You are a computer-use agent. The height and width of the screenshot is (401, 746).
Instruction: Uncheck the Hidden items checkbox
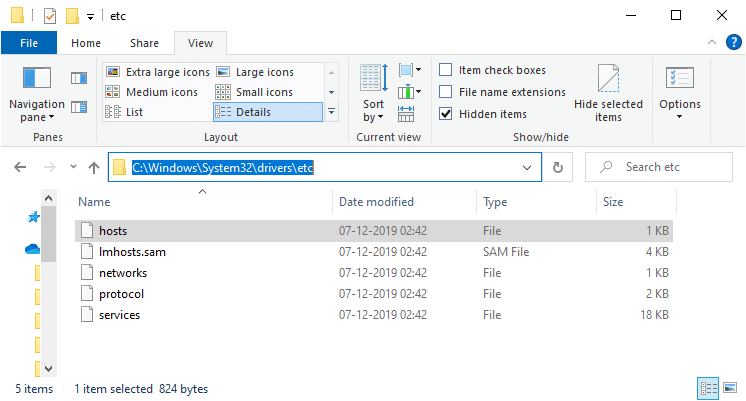pos(446,114)
